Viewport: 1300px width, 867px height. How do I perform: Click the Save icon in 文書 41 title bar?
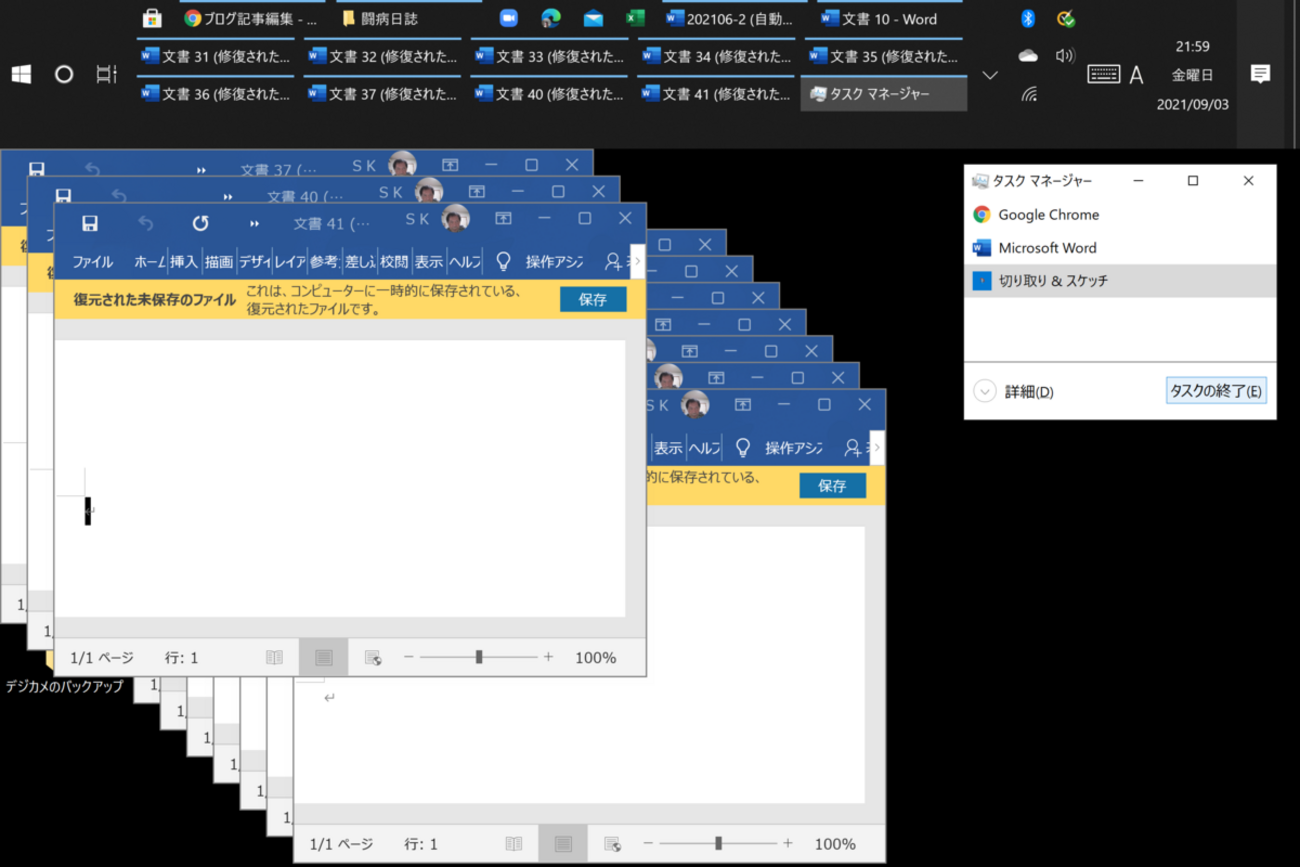[90, 223]
